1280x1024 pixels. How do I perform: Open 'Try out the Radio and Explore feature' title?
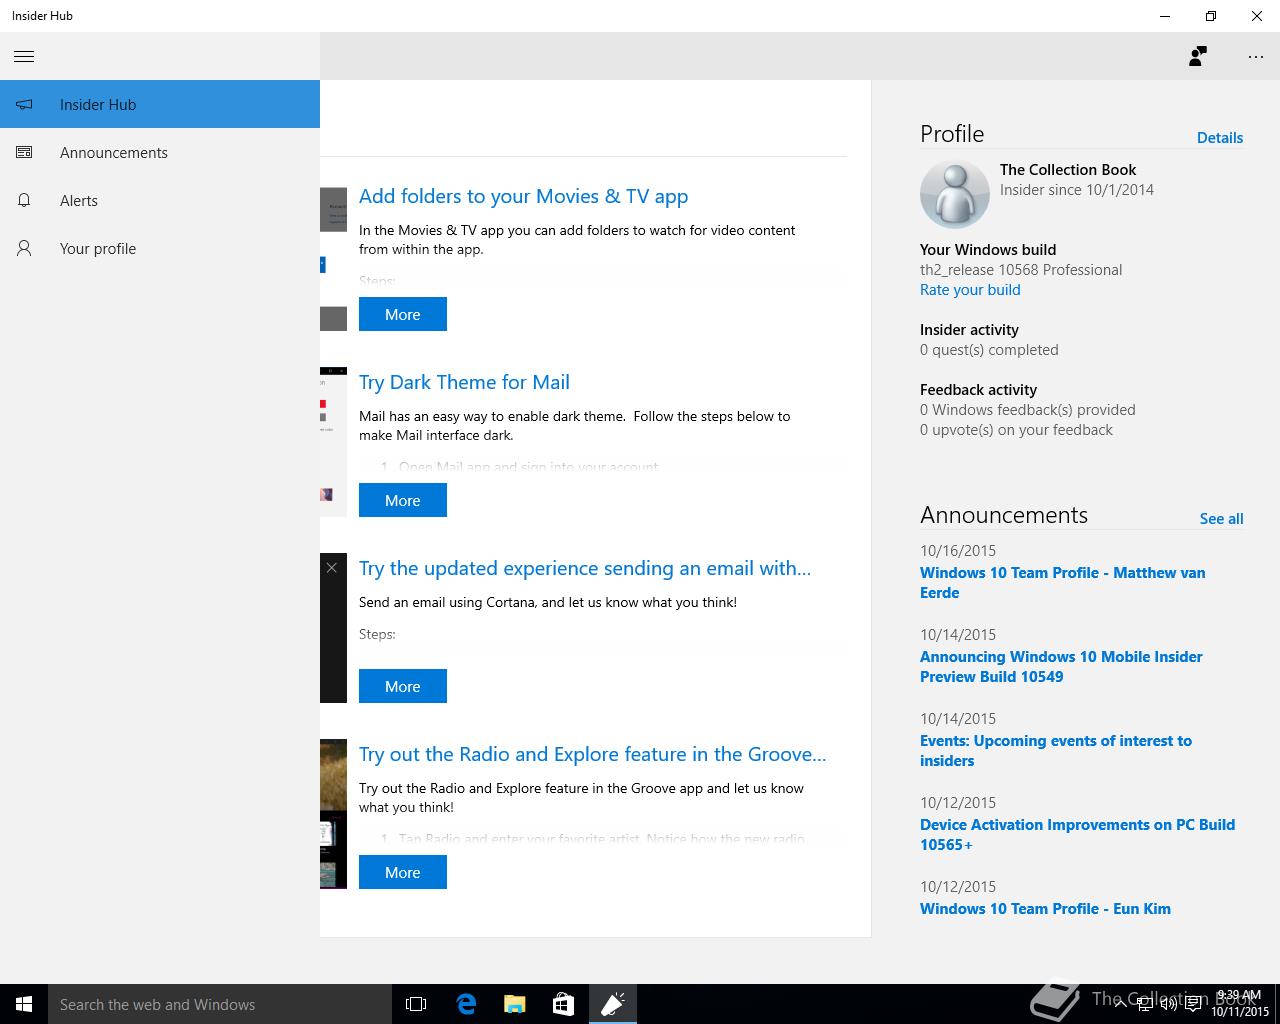pos(593,755)
